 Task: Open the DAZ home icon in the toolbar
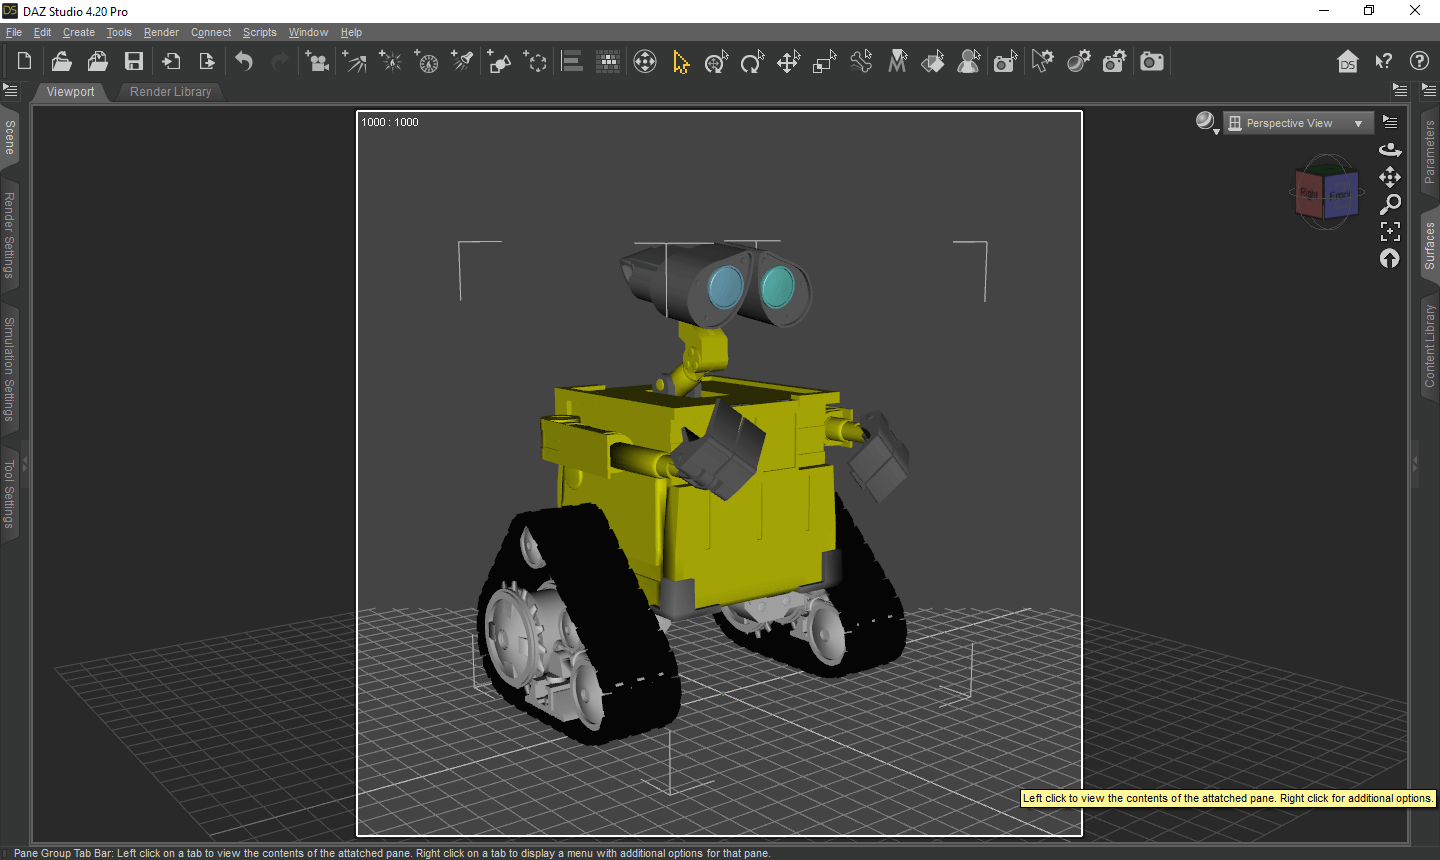1348,62
